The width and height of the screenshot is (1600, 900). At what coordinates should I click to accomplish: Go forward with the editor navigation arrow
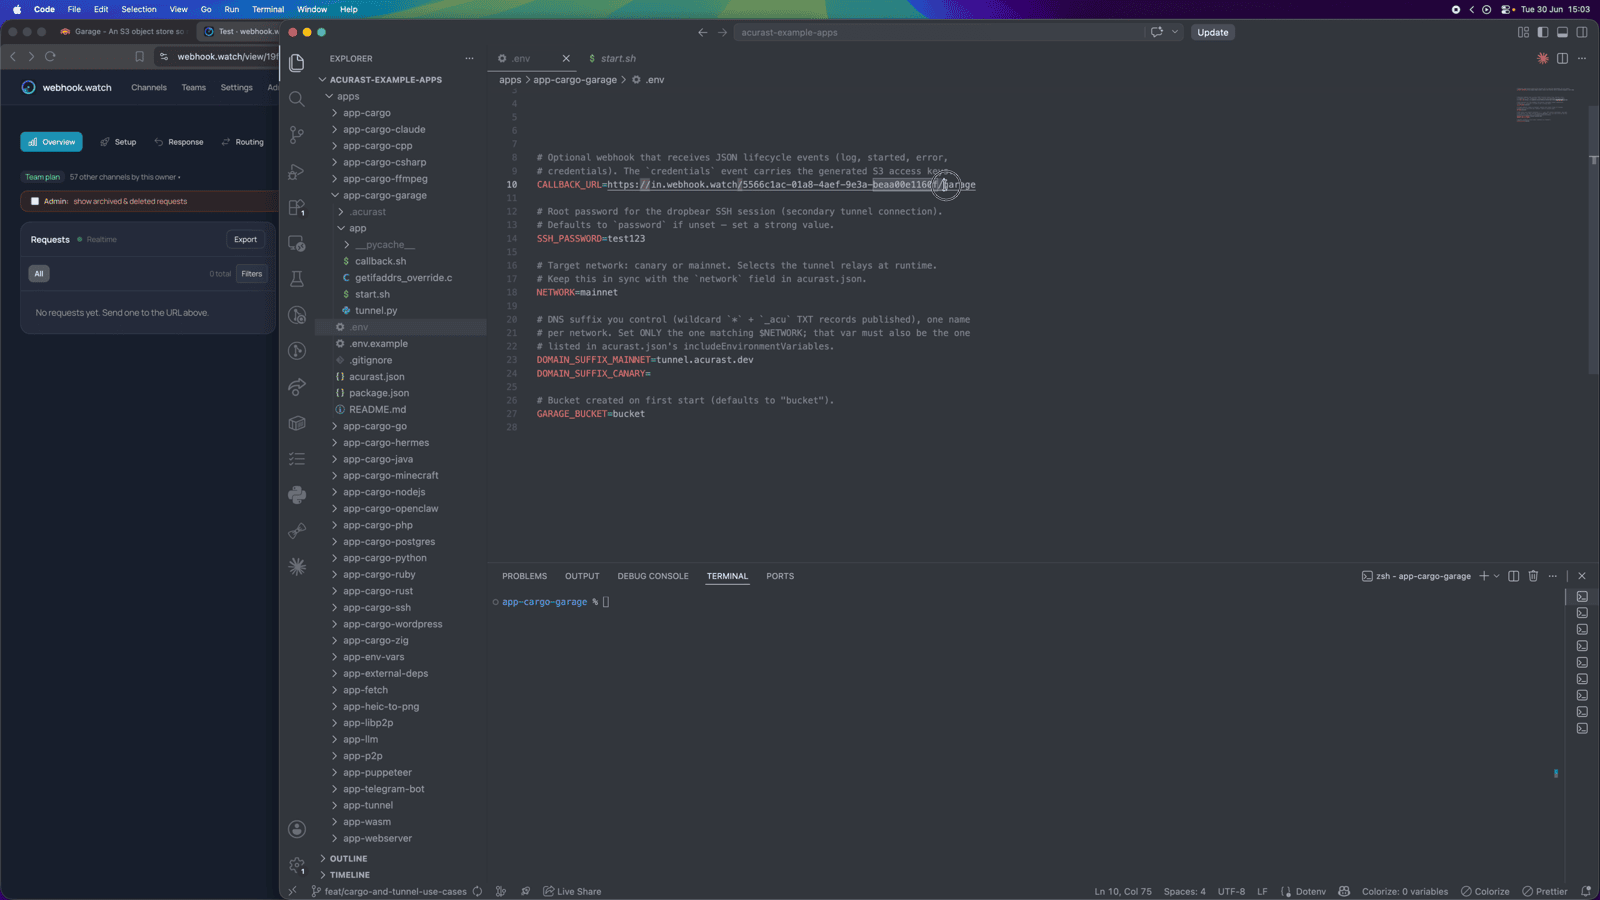(722, 32)
